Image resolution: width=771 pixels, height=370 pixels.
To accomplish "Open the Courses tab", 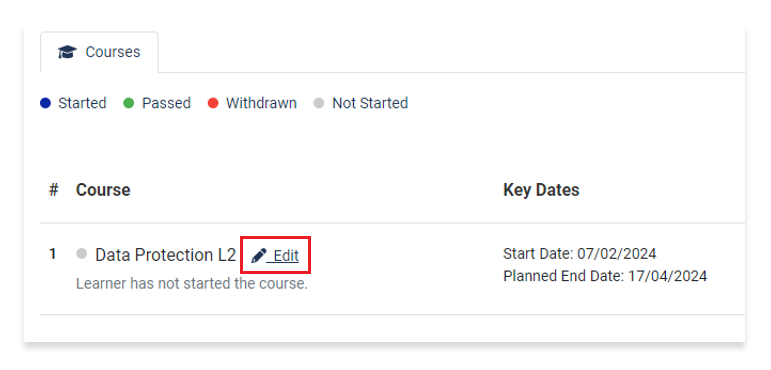I will (99, 52).
